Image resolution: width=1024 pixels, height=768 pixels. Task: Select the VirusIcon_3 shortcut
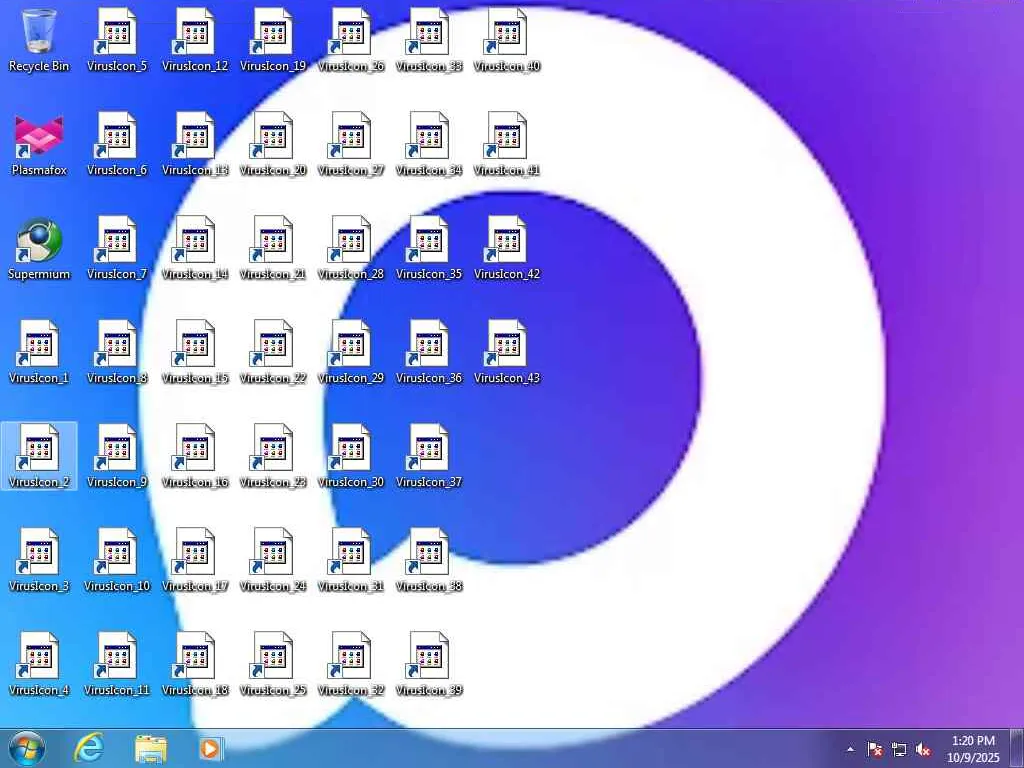coord(39,560)
